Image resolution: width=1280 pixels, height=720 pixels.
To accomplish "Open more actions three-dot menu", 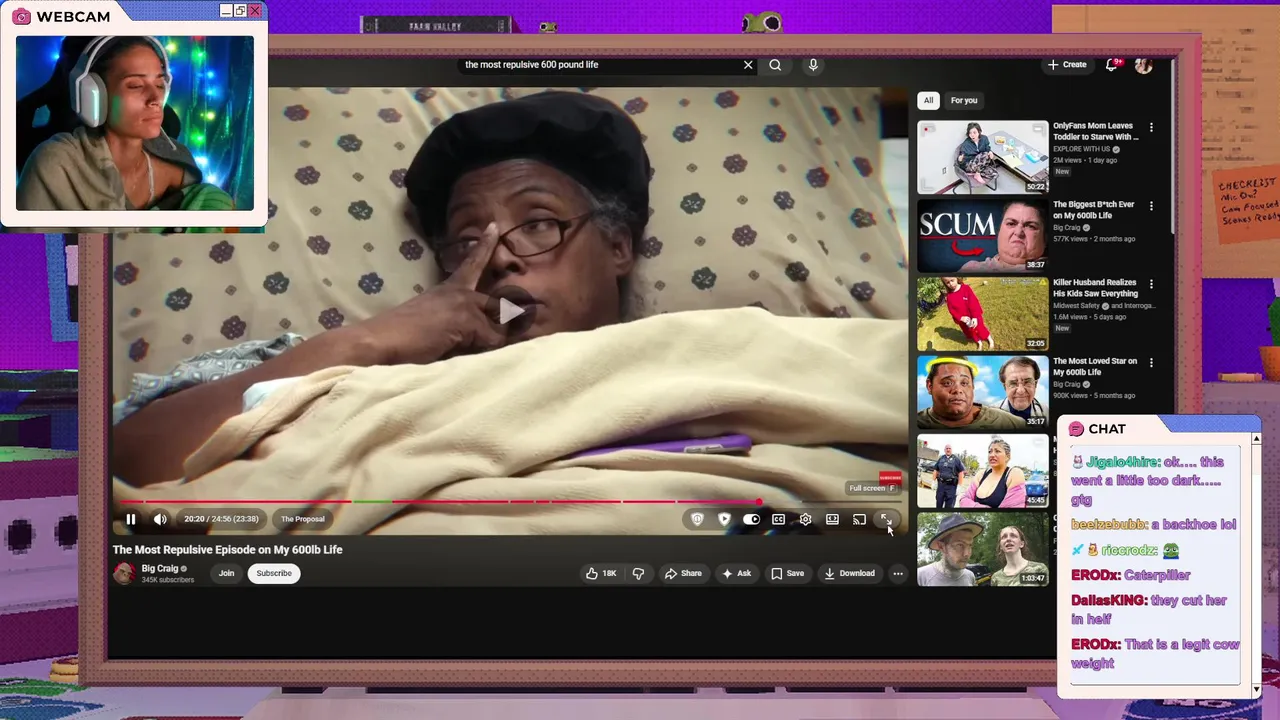I will pyautogui.click(x=898, y=573).
